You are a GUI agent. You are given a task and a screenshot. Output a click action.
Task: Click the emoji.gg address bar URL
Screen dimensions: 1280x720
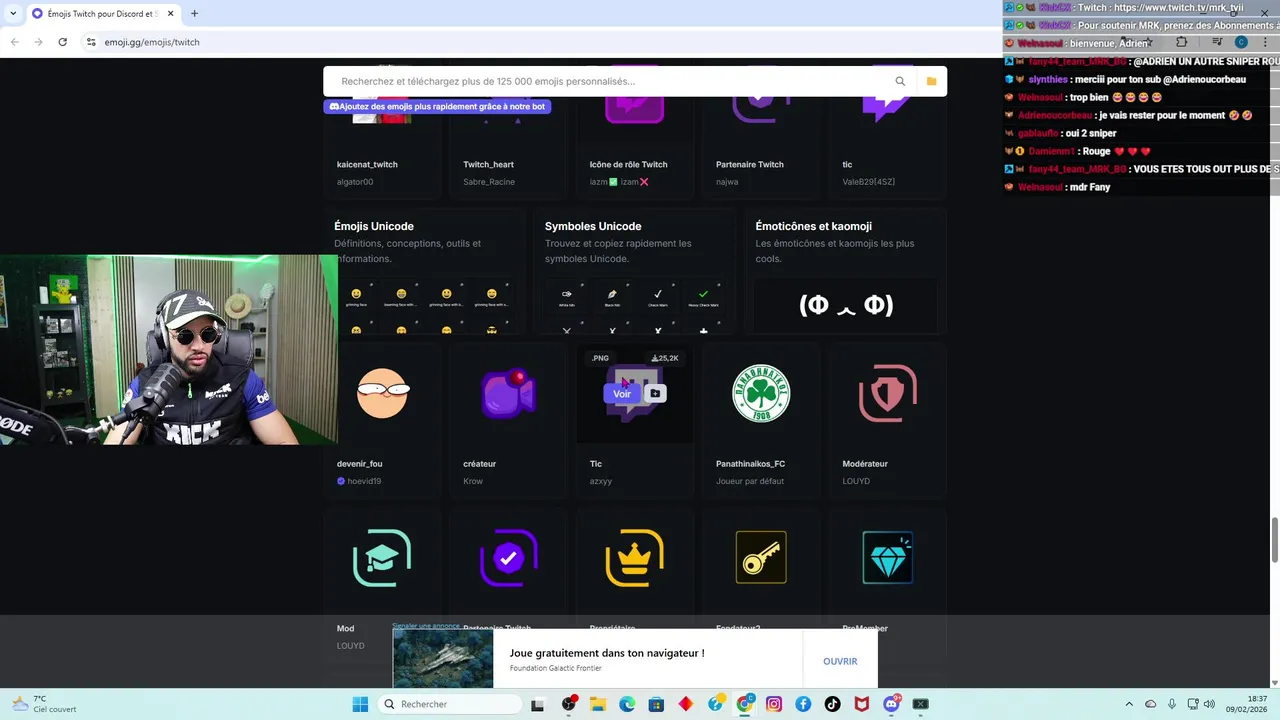tap(152, 42)
